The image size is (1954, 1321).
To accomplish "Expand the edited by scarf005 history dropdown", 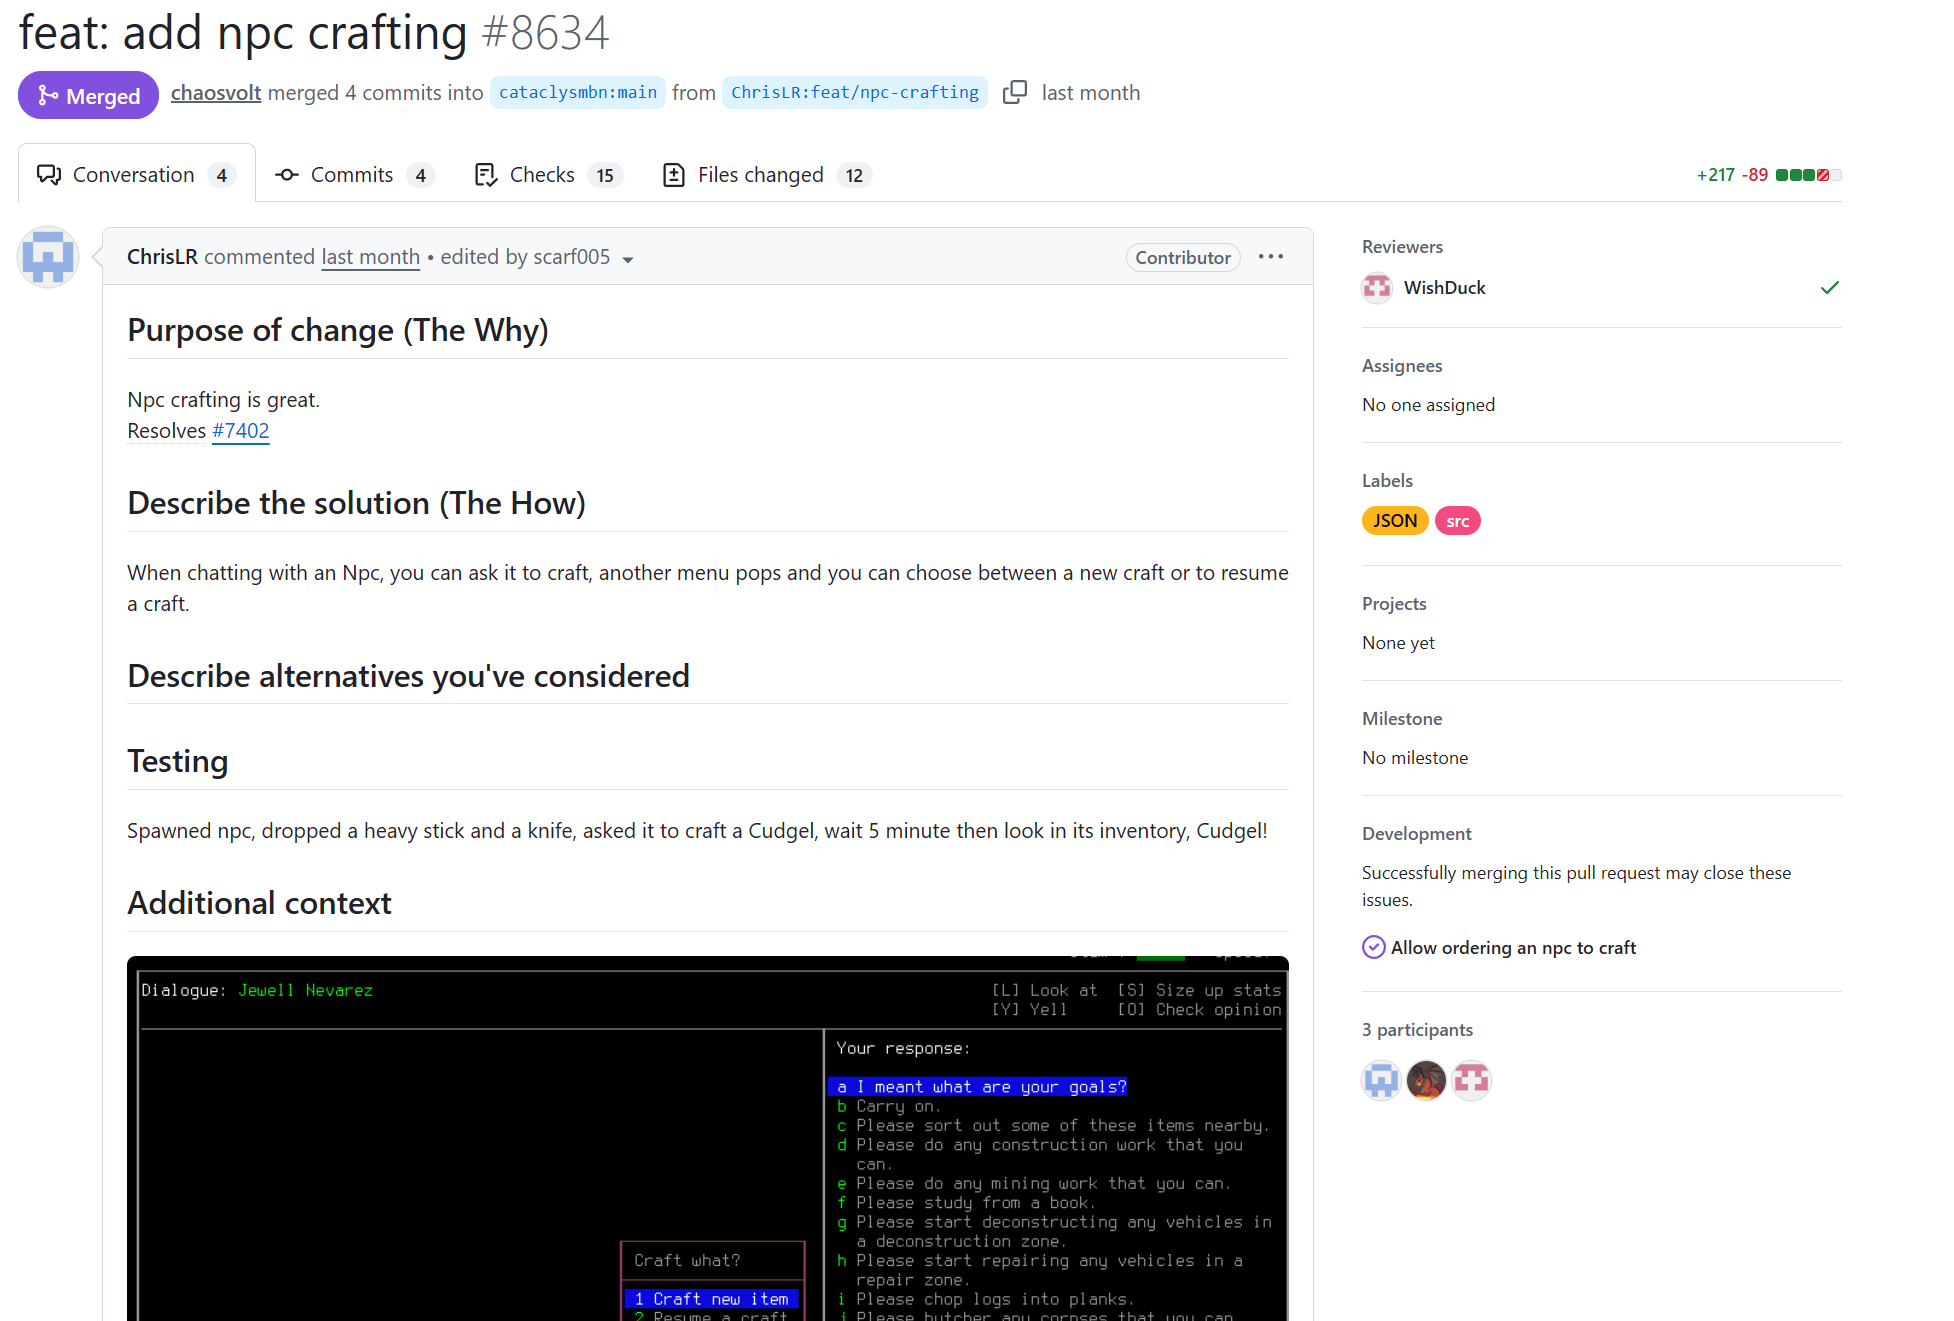I will click(x=537, y=257).
